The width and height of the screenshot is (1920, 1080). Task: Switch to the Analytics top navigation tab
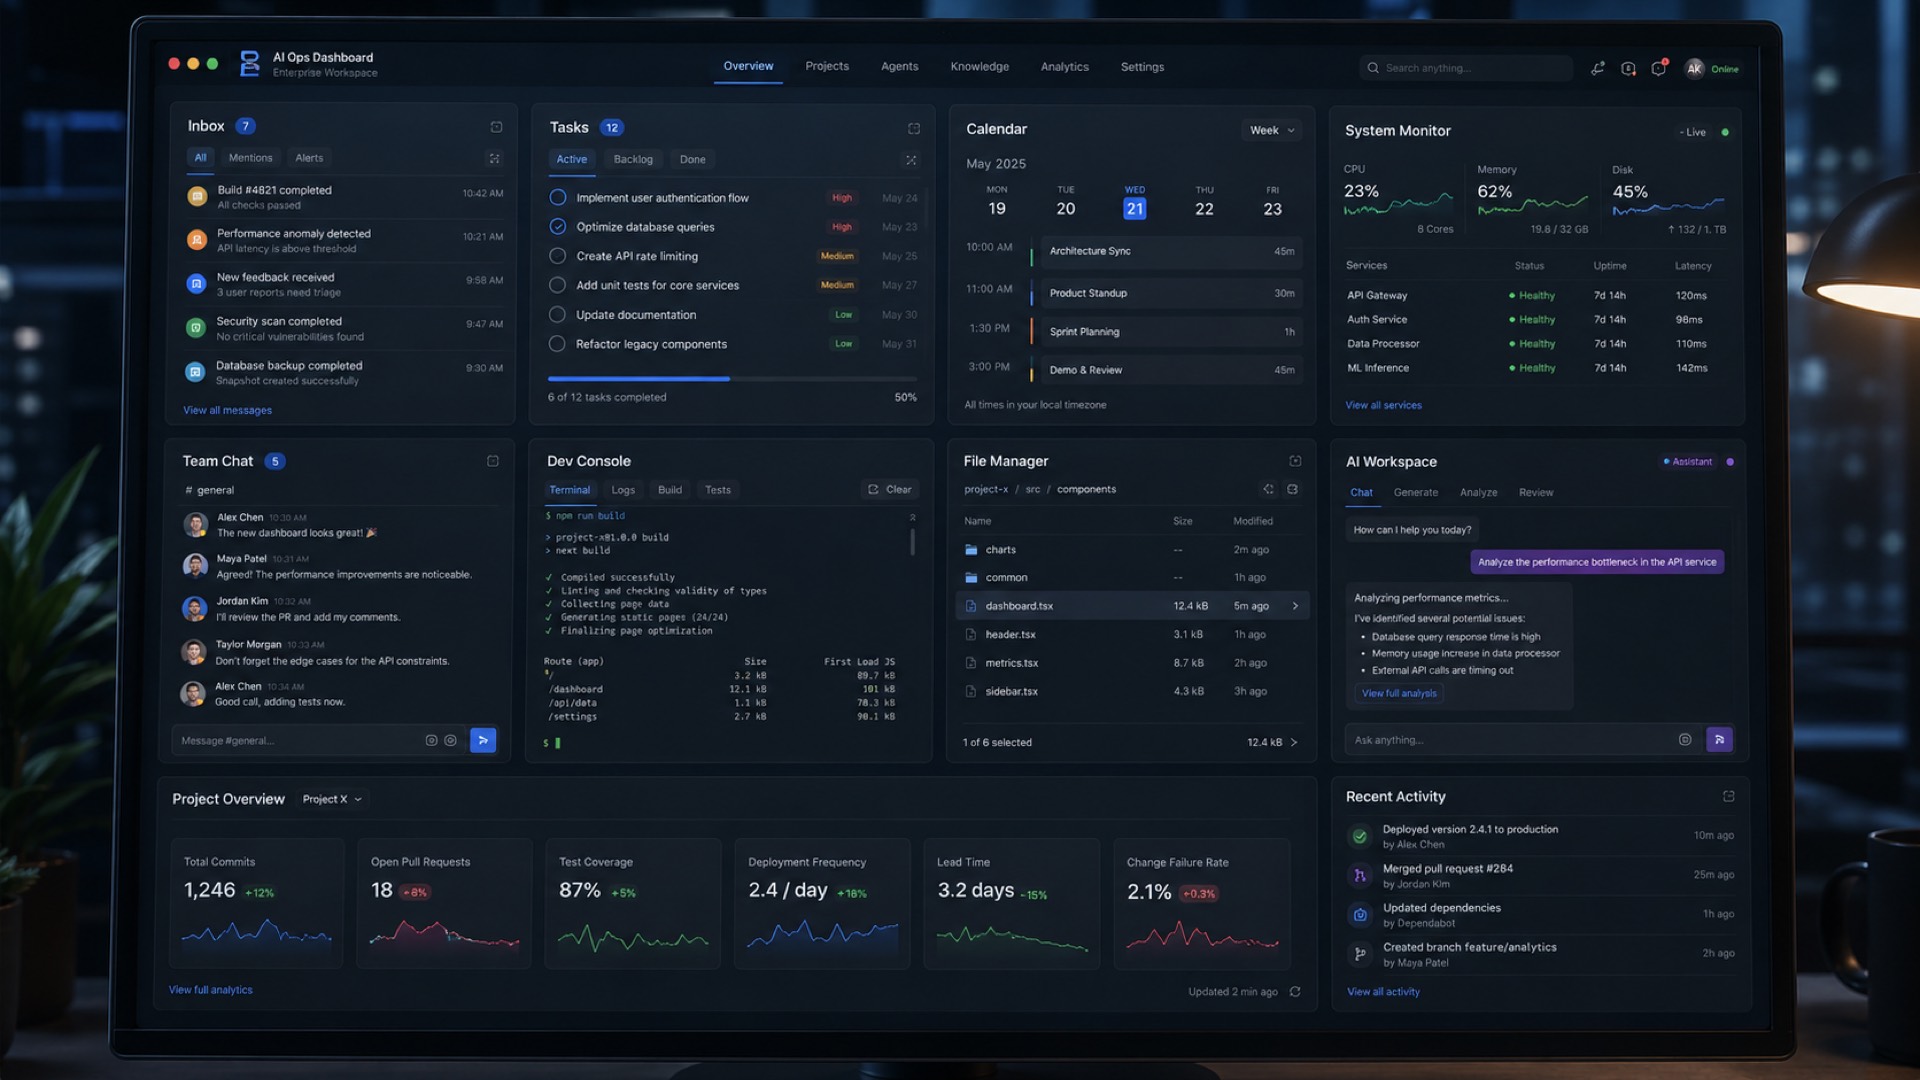tap(1064, 67)
